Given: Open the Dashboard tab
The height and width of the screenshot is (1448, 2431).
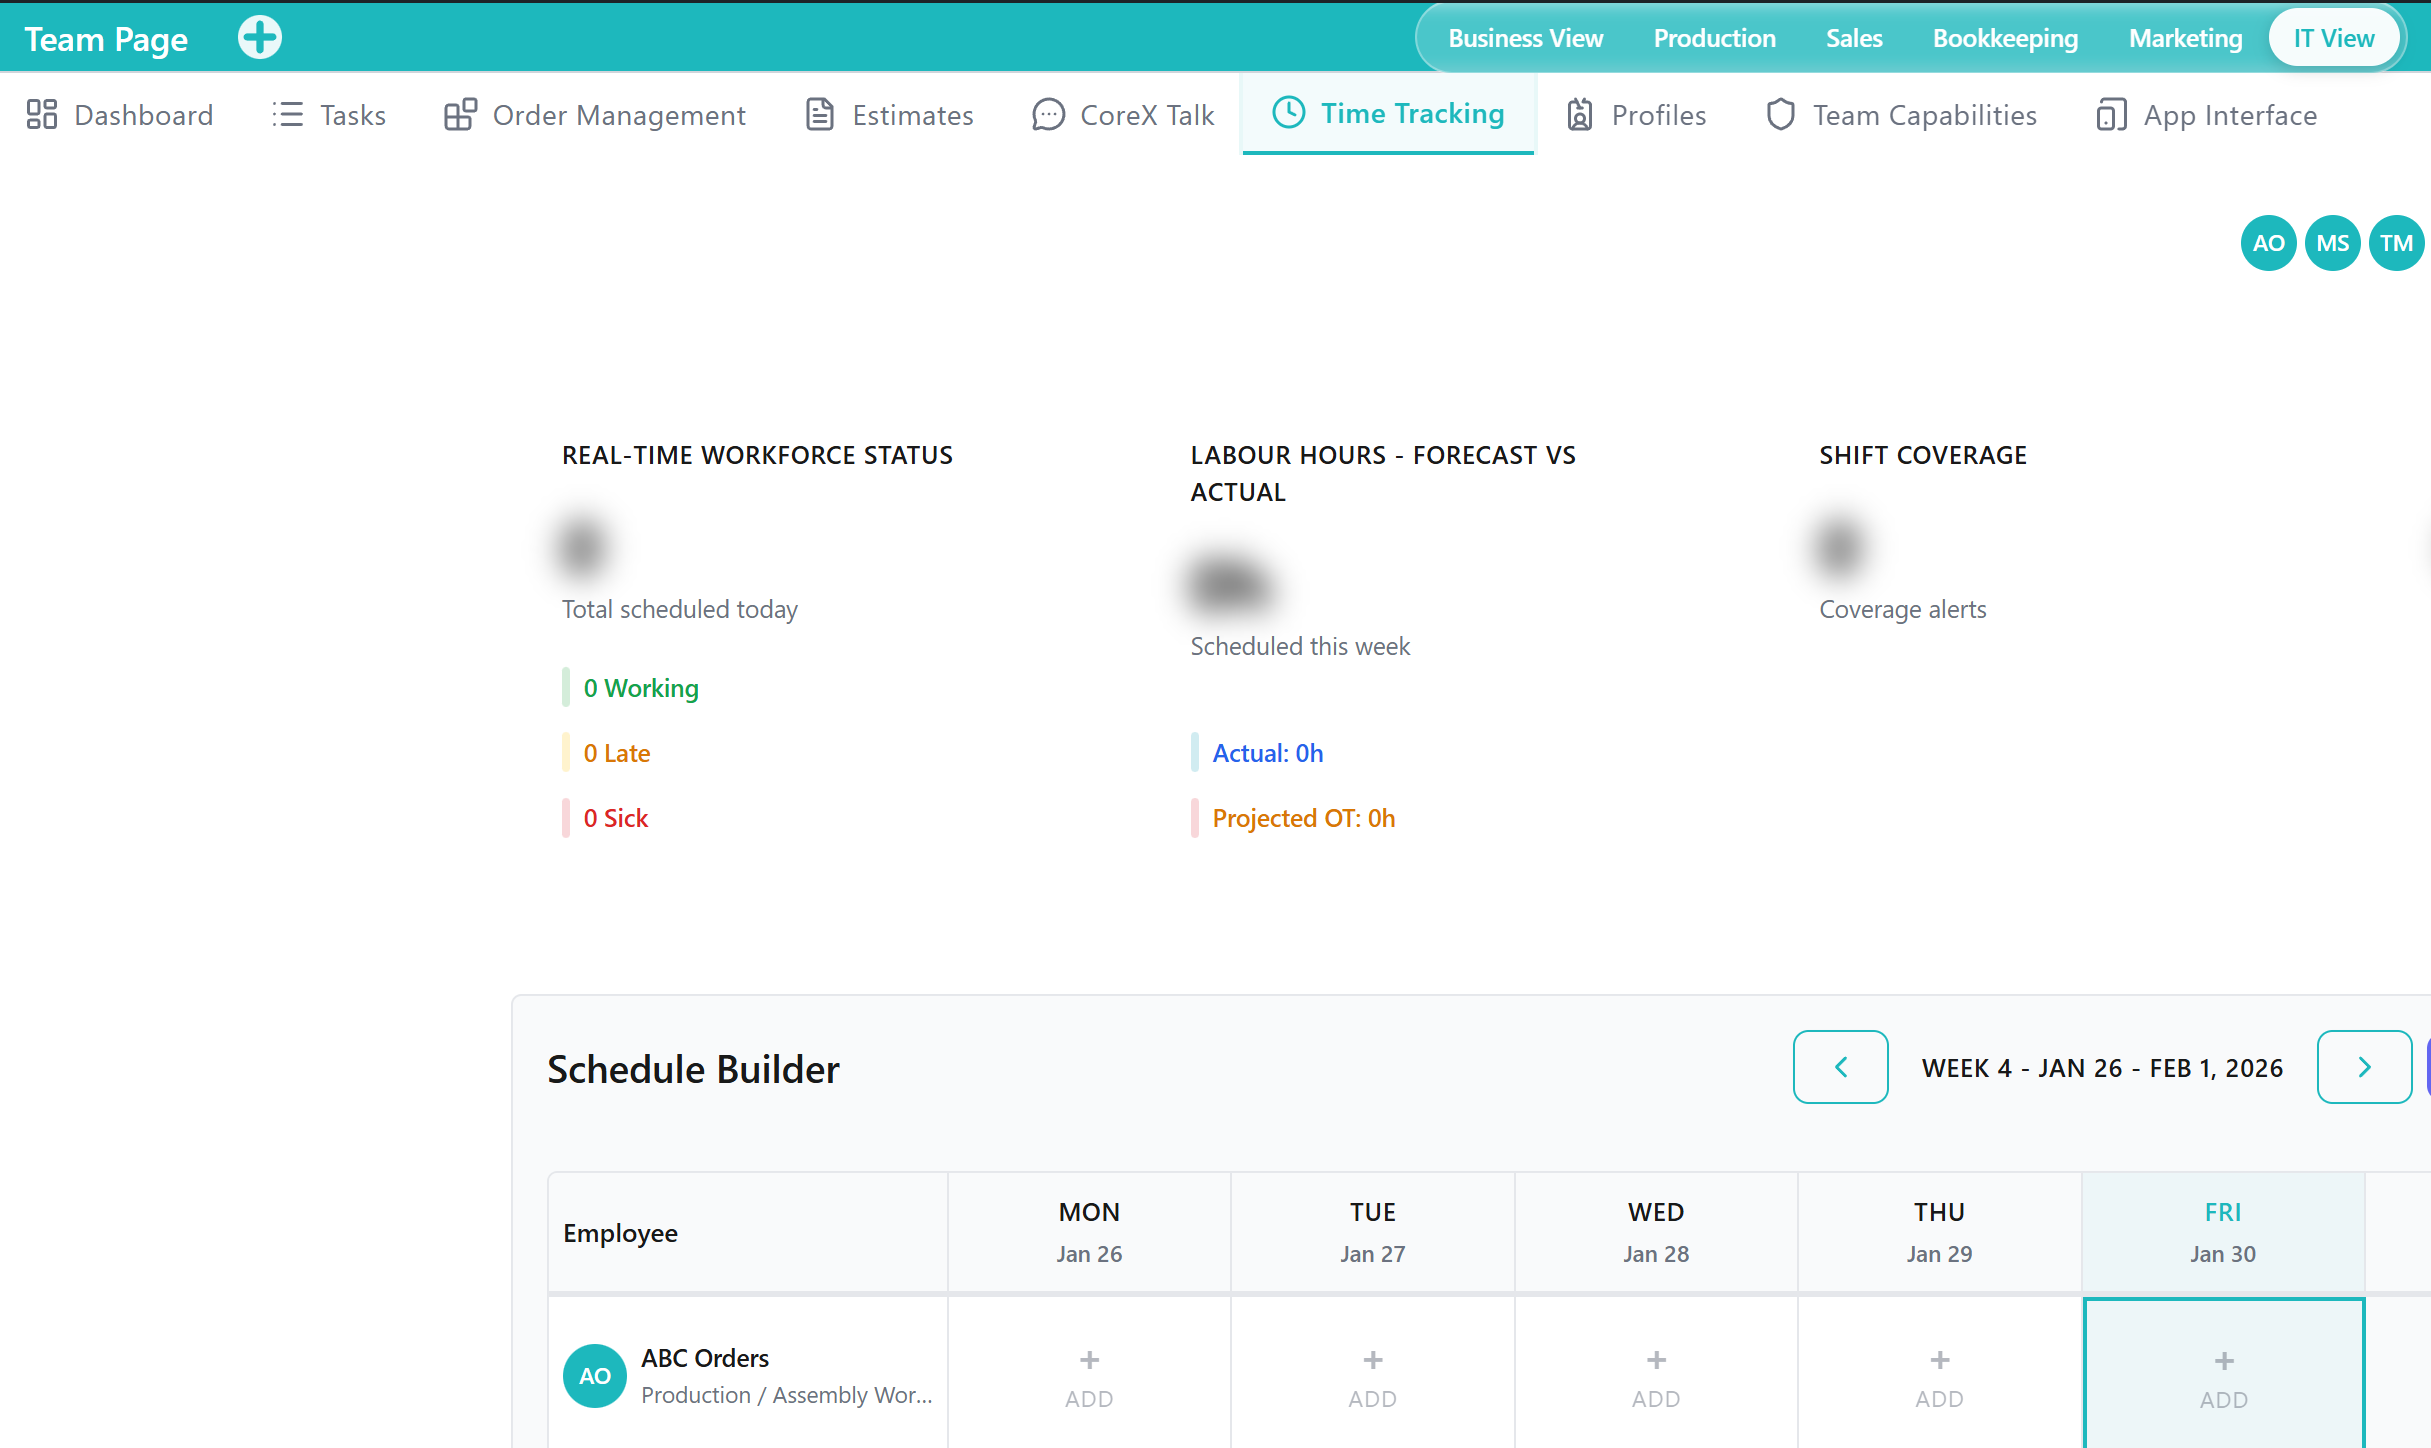Looking at the screenshot, I should coord(119,115).
